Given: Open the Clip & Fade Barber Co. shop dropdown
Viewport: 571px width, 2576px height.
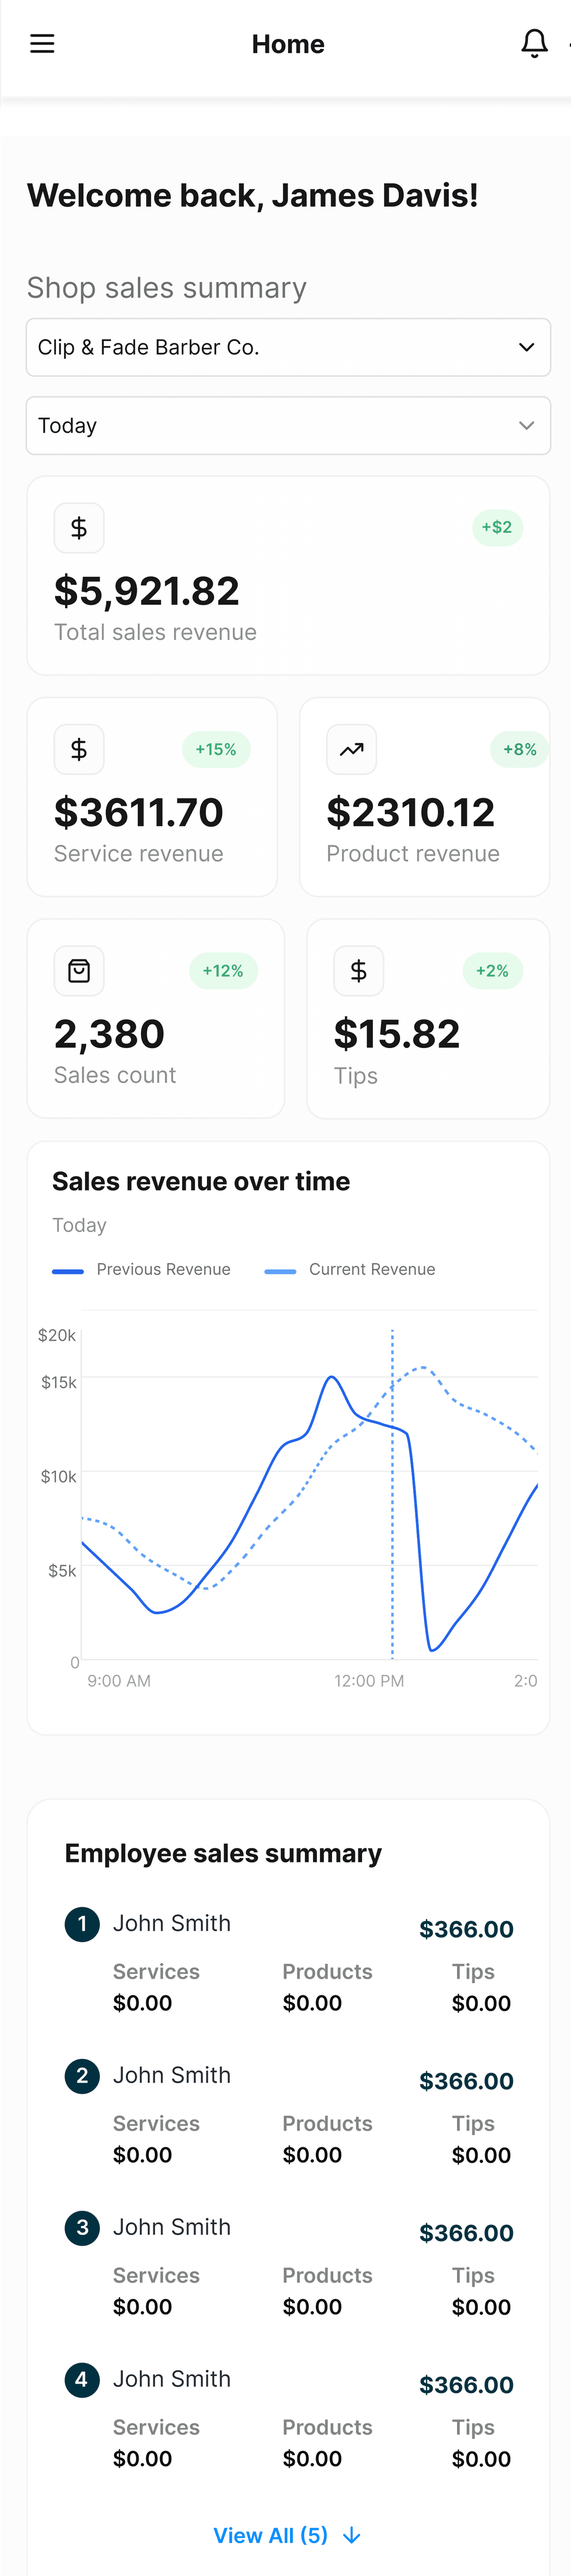Looking at the screenshot, I should point(288,347).
